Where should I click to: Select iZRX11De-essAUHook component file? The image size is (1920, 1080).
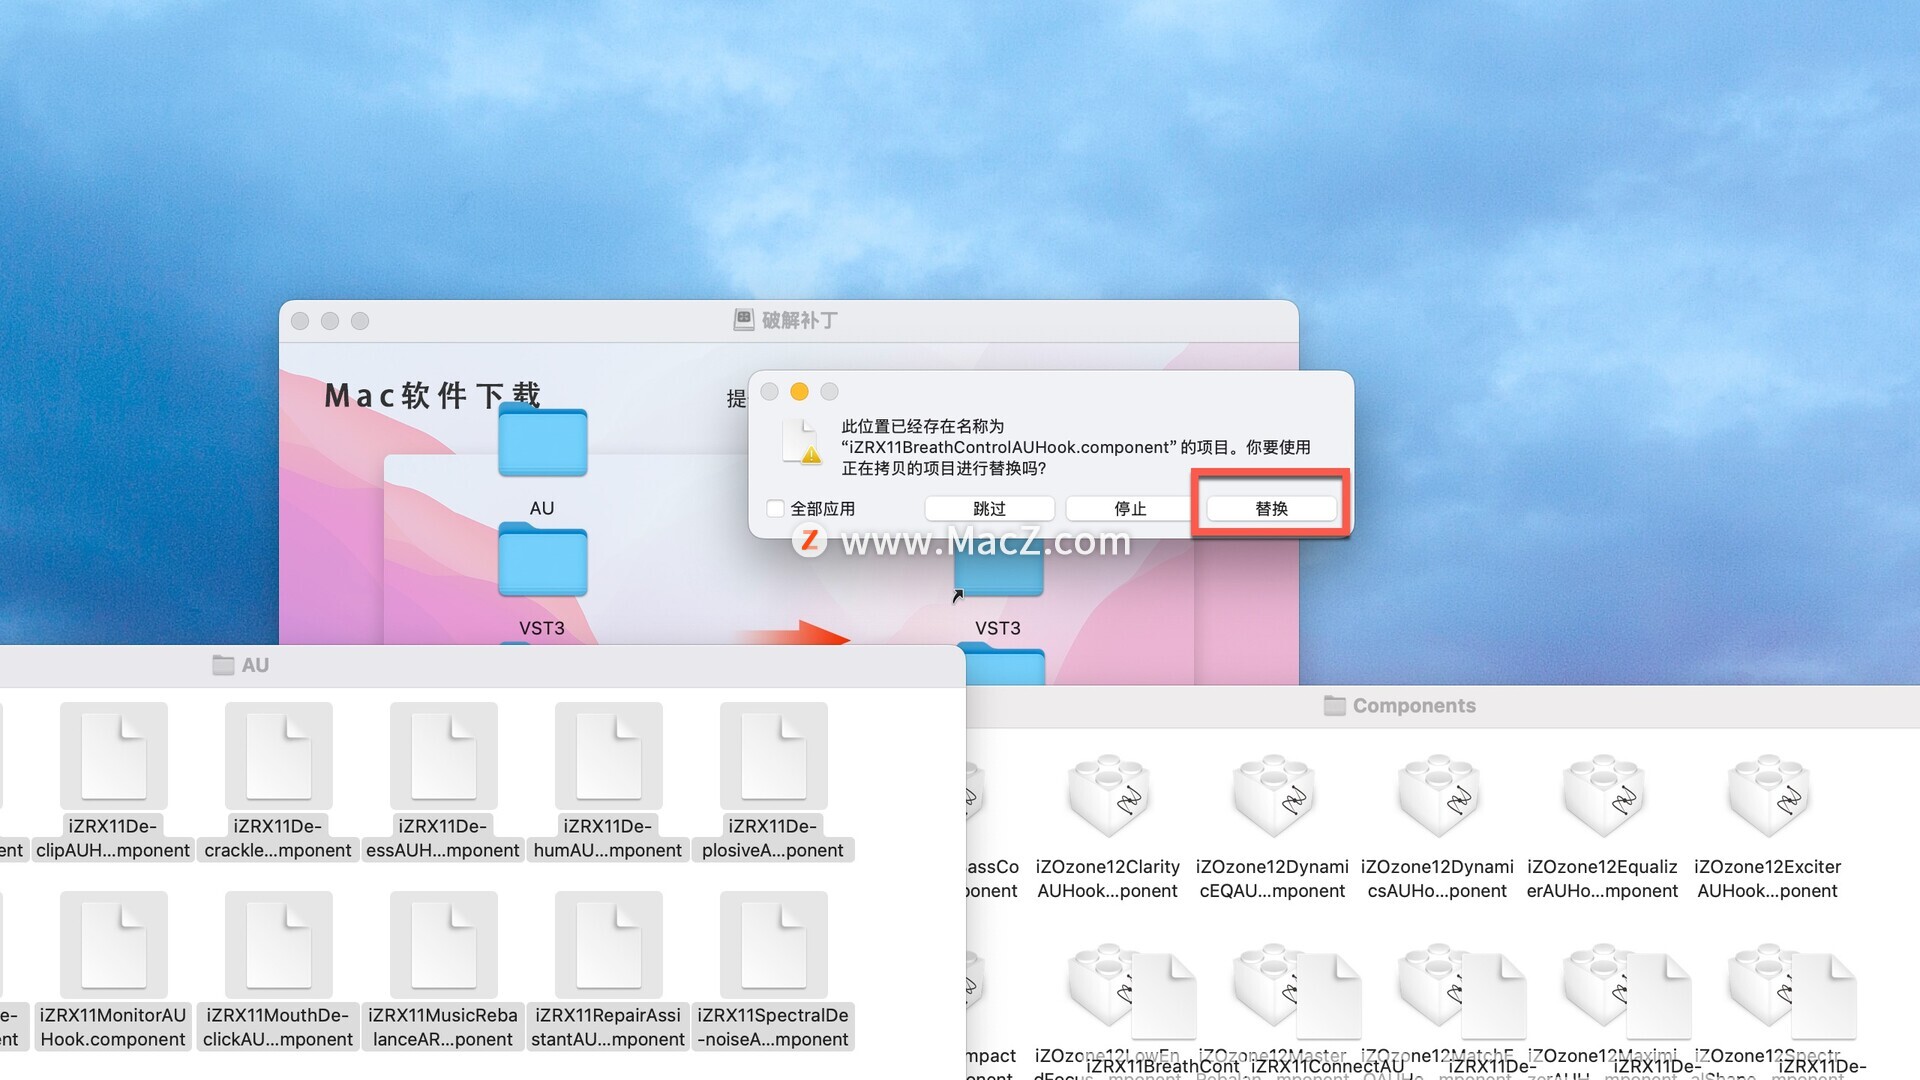(x=443, y=756)
